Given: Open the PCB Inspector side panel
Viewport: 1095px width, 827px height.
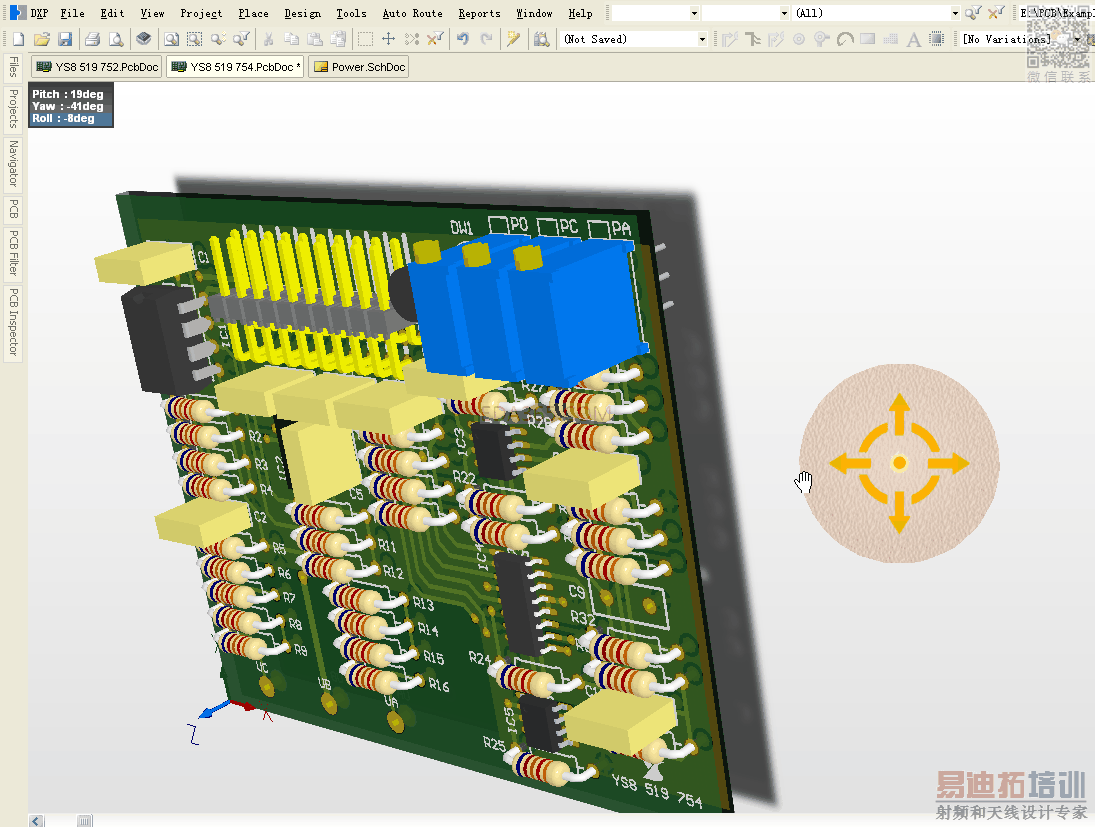Looking at the screenshot, I should (x=13, y=323).
